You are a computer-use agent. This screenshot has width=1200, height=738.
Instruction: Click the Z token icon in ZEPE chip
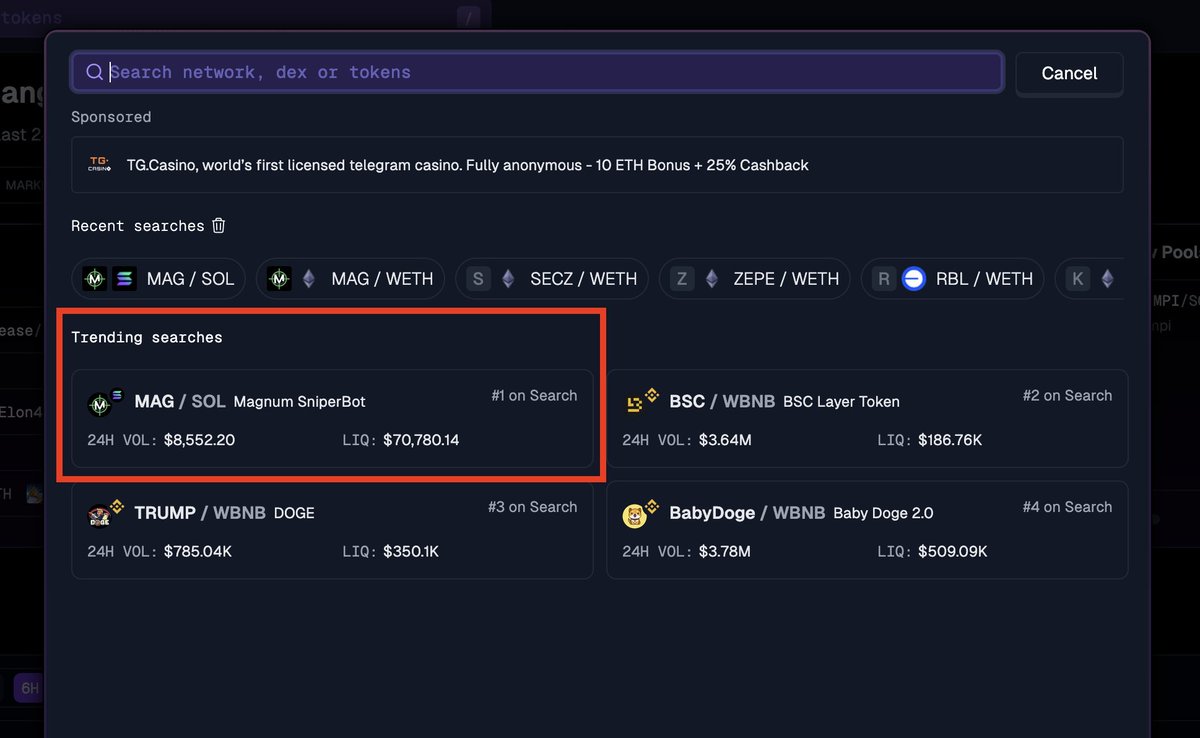point(682,279)
